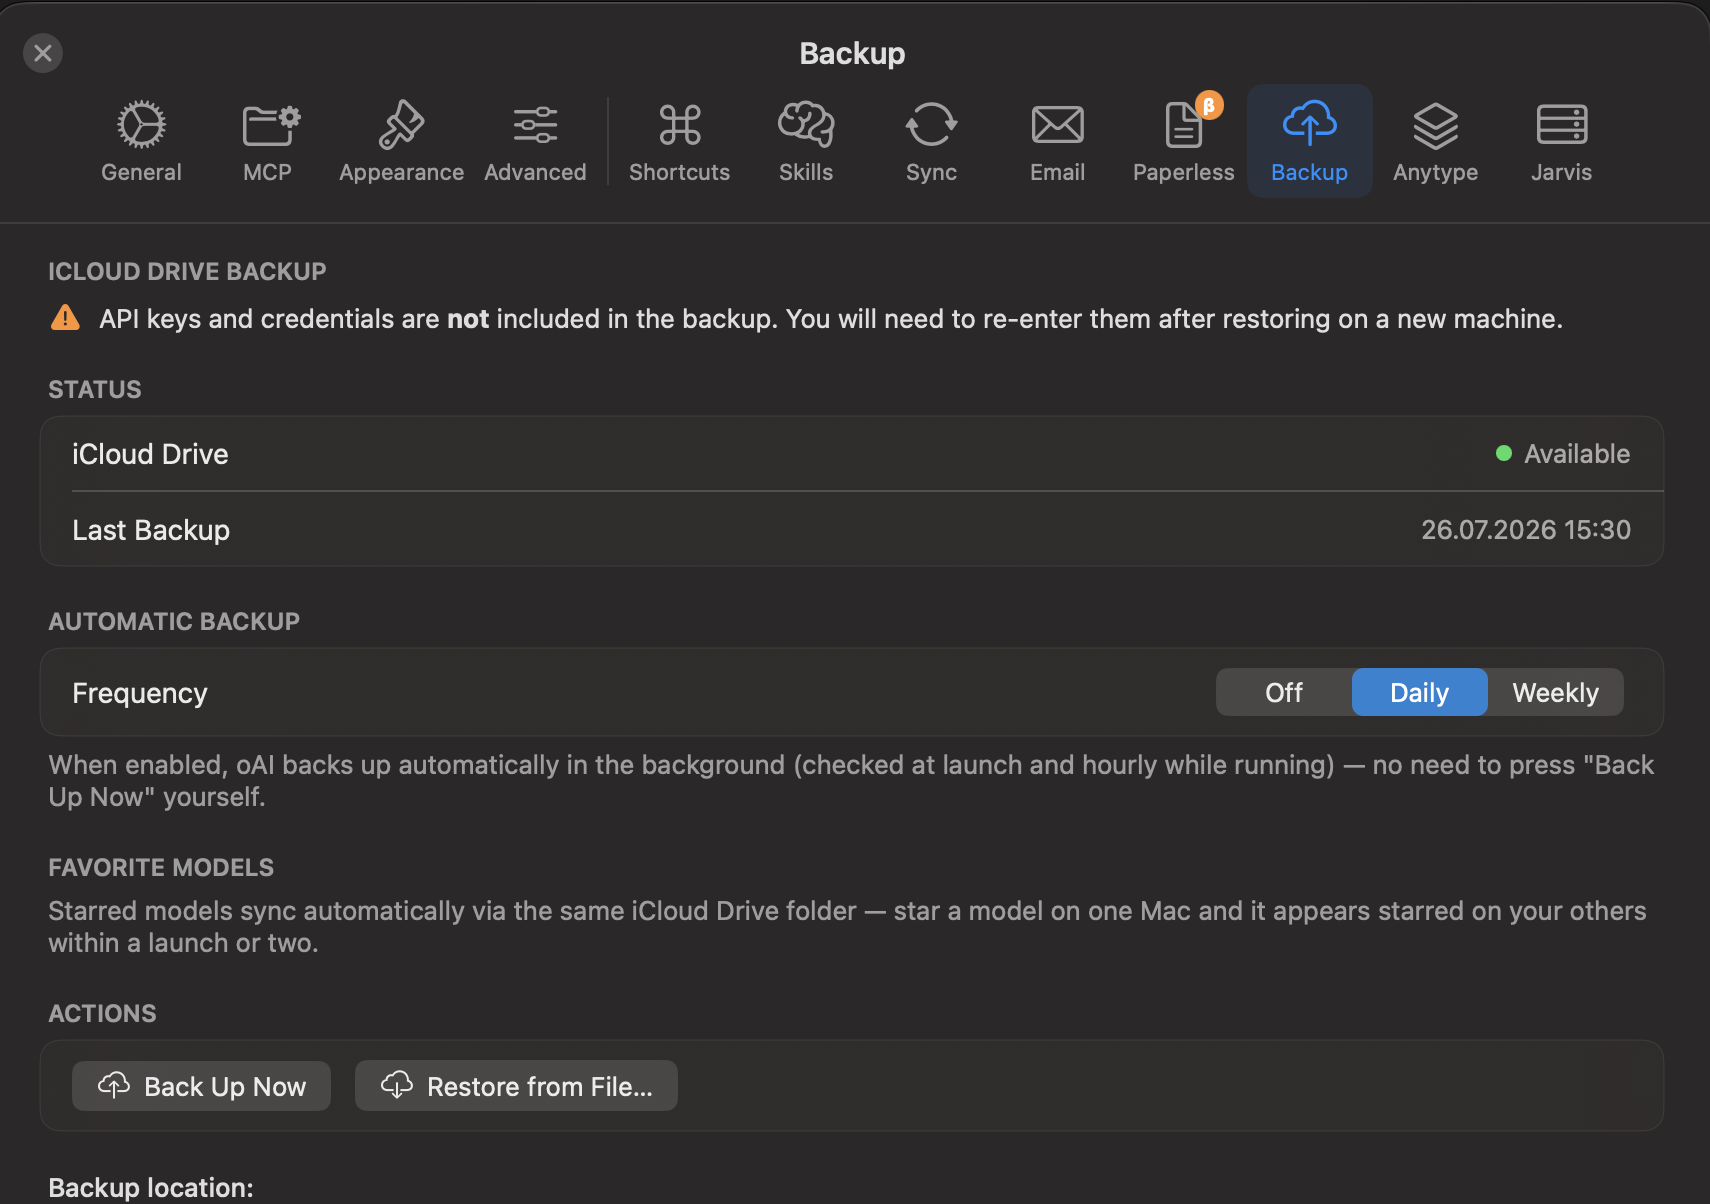Open the Anytype stacked layers icon
1710x1204 pixels.
tap(1435, 125)
